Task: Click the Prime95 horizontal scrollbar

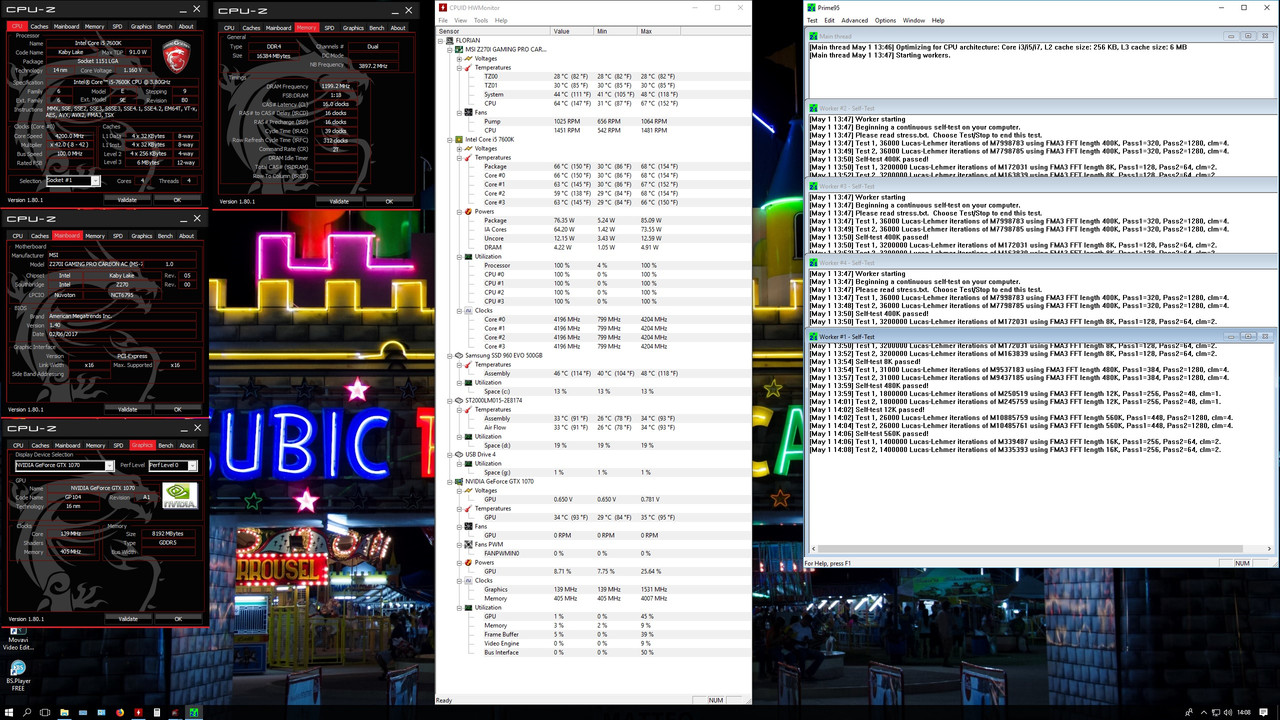Action: [1040, 549]
